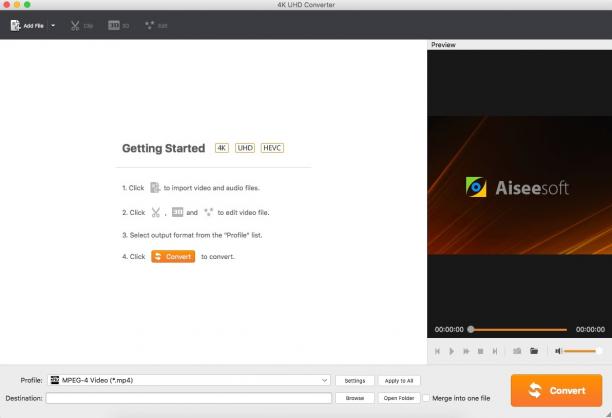Skip to the next file in preview
The image size is (612, 418).
click(x=495, y=351)
